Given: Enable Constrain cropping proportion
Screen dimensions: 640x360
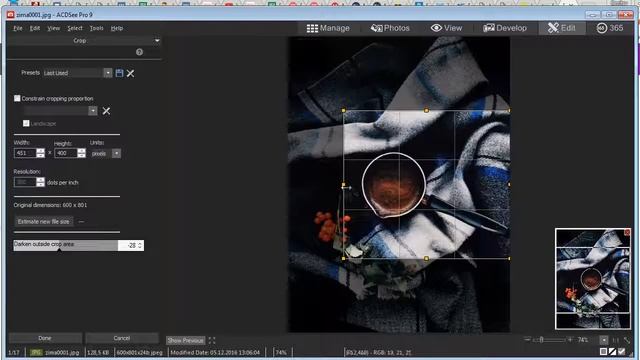Looking at the screenshot, I should [x=17, y=98].
